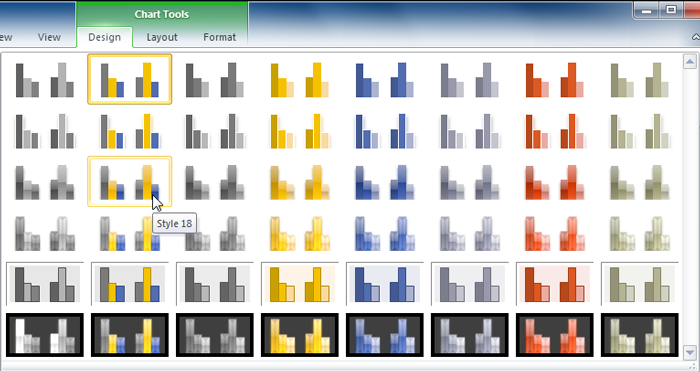Select Style 42 multicolor chart on dark background
Screen dimensions: 700x372
pyautogui.click(x=129, y=335)
